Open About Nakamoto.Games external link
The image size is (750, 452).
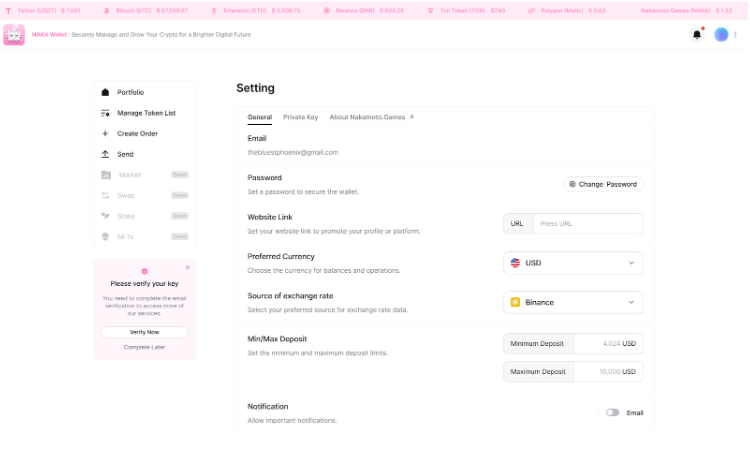(x=371, y=117)
